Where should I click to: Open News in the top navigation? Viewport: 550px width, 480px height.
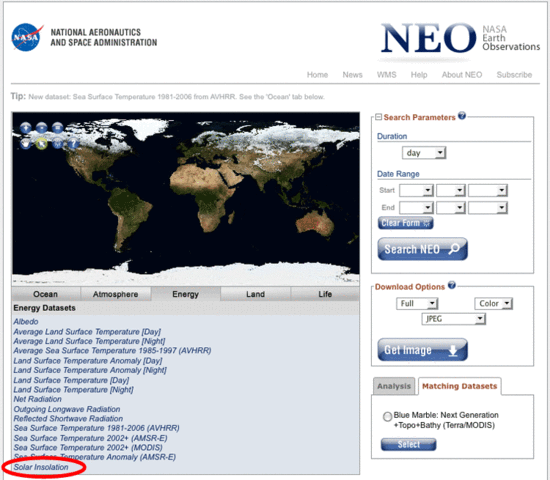(x=353, y=75)
